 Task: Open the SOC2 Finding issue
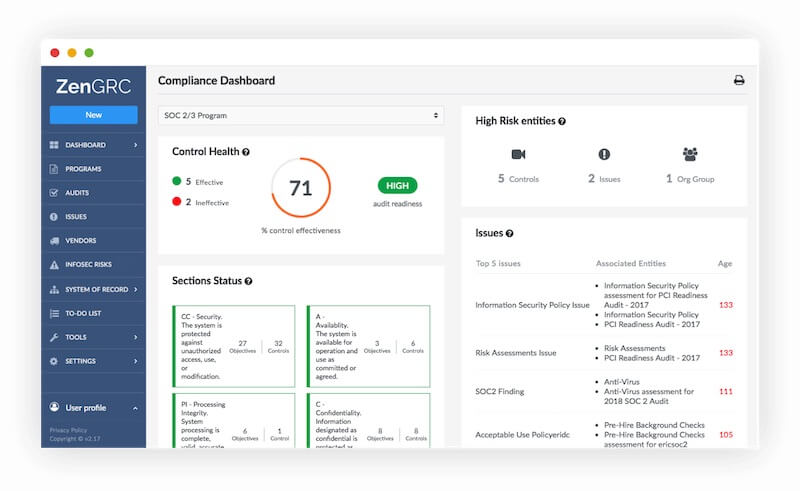[x=499, y=391]
